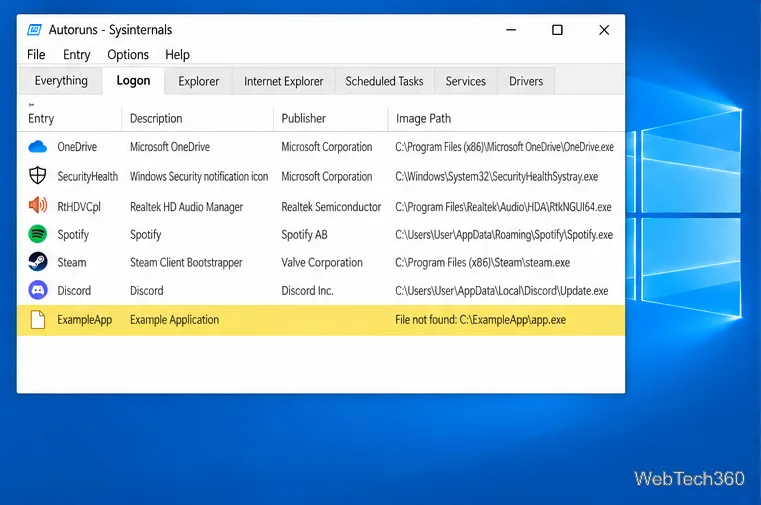Viewport: 761px width, 505px height.
Task: Select the Logon tab
Action: 133,81
